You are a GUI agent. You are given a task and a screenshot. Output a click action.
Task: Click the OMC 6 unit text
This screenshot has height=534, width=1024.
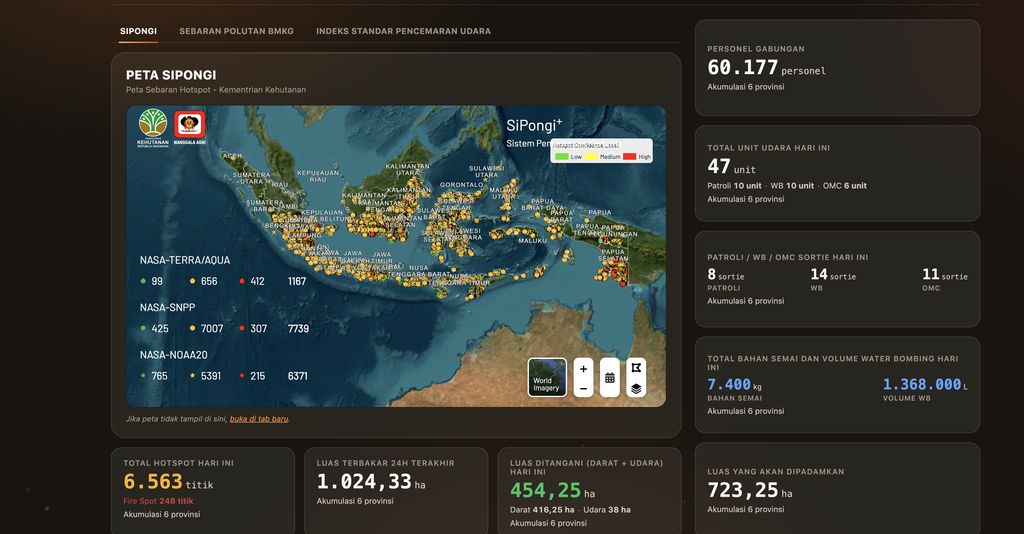(845, 186)
